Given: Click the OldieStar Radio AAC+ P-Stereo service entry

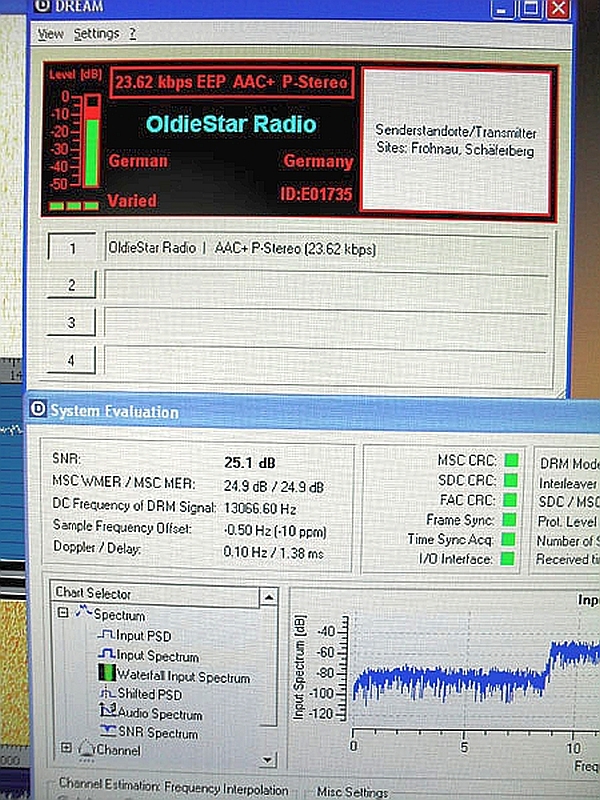Looking at the screenshot, I should tap(327, 248).
